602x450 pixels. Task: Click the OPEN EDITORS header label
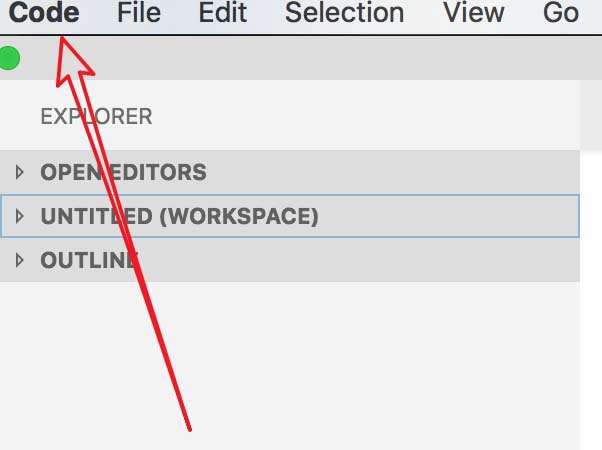123,172
